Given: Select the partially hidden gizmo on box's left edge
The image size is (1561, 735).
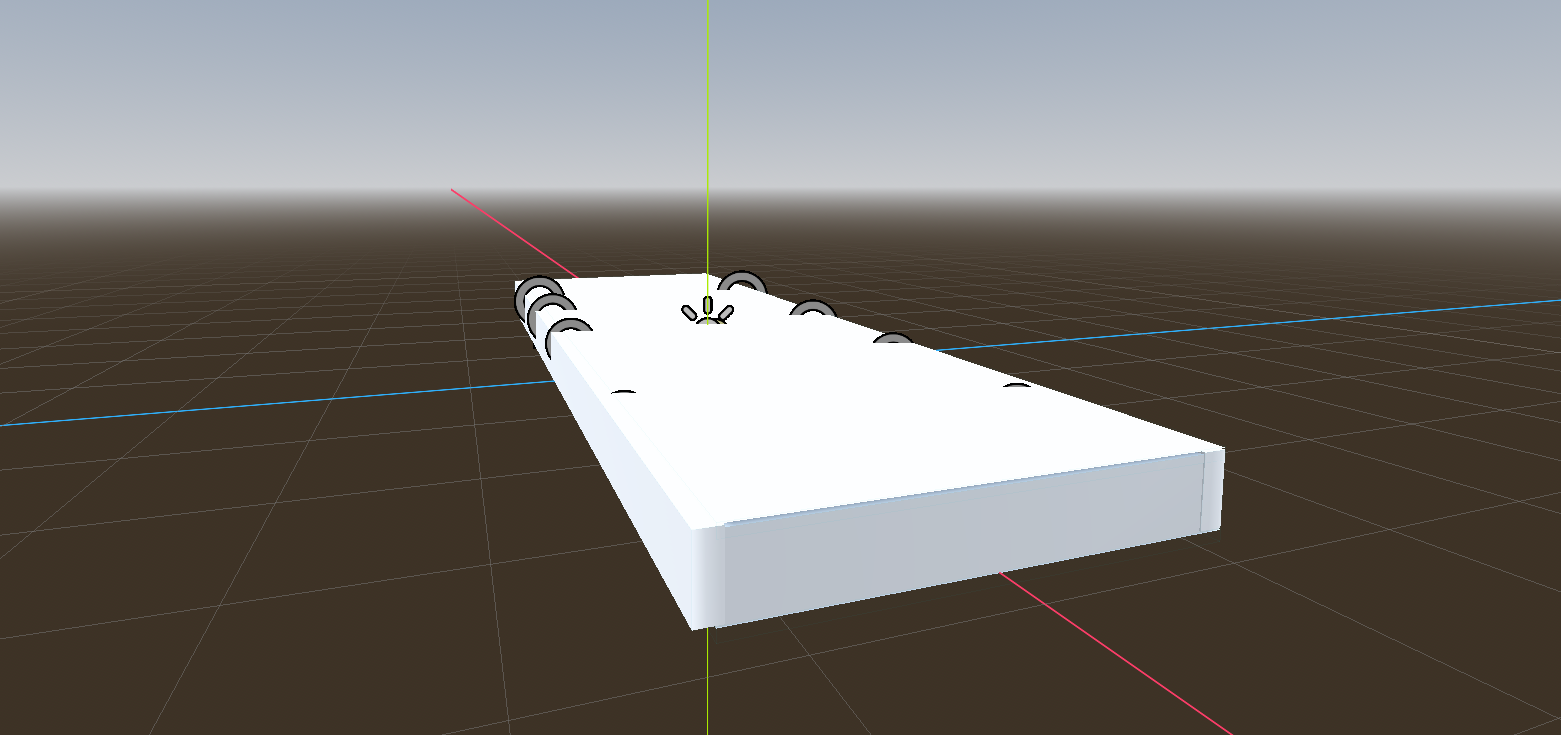Looking at the screenshot, I should point(623,393).
